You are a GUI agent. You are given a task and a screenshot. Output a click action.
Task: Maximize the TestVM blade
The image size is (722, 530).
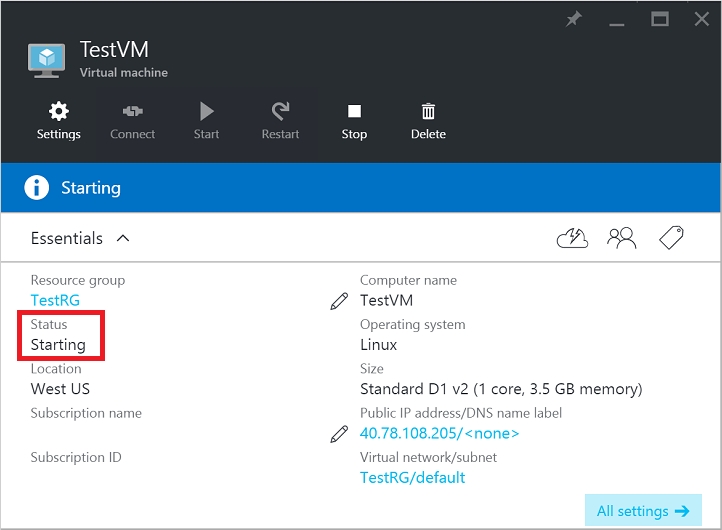tap(659, 20)
